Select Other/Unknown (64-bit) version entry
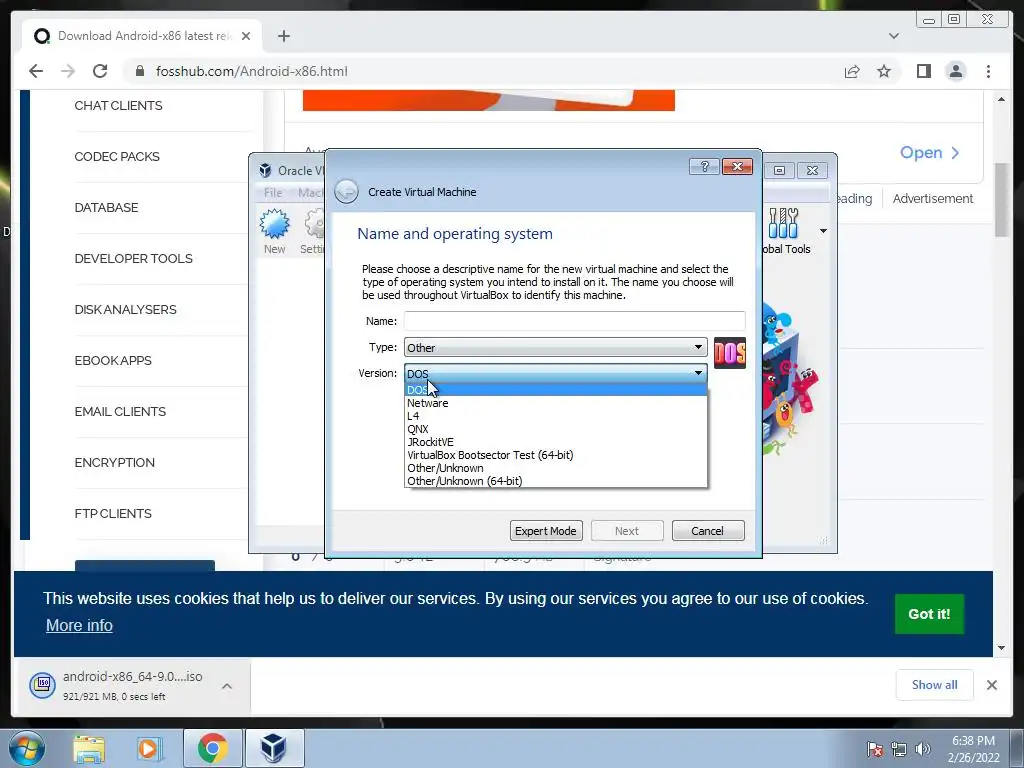Image resolution: width=1024 pixels, height=768 pixels. 555,481
